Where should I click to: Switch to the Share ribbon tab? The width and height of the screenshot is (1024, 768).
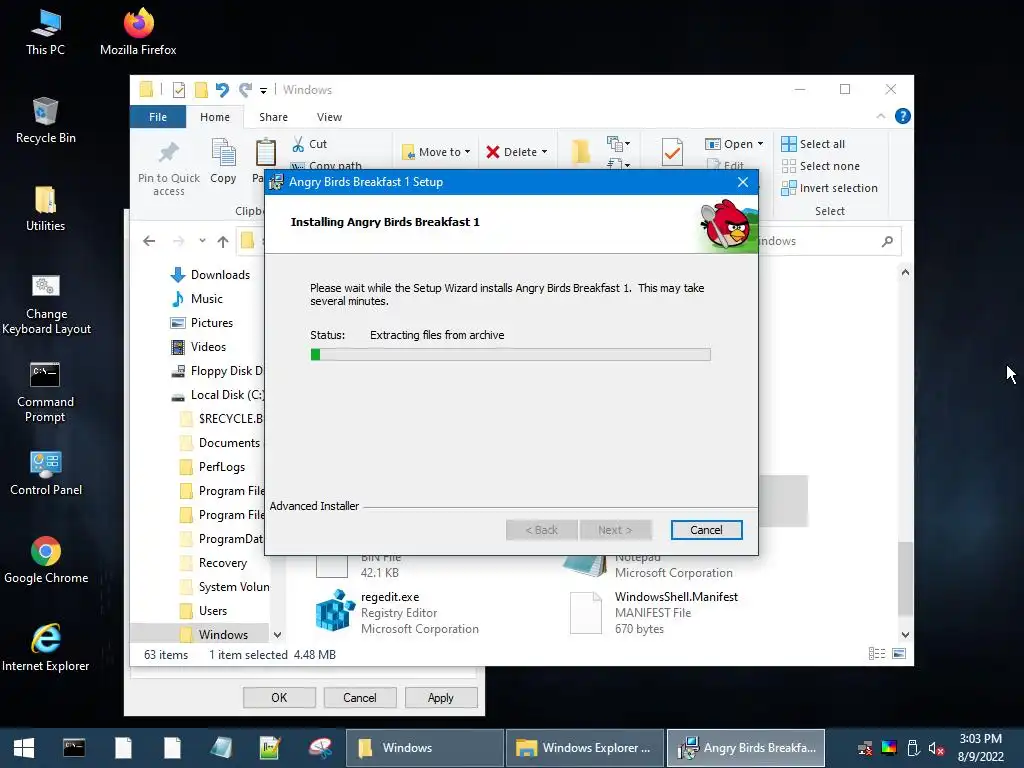click(x=273, y=117)
